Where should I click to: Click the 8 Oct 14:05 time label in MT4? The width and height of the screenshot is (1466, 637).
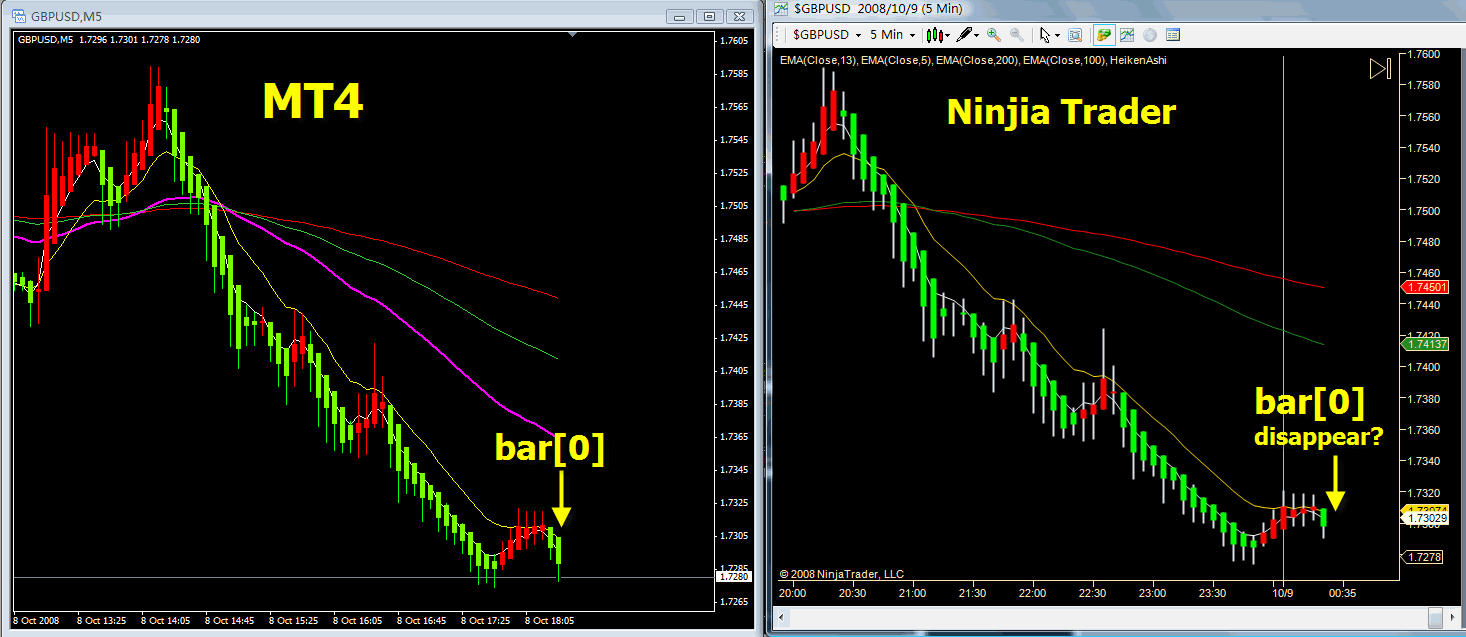point(166,621)
